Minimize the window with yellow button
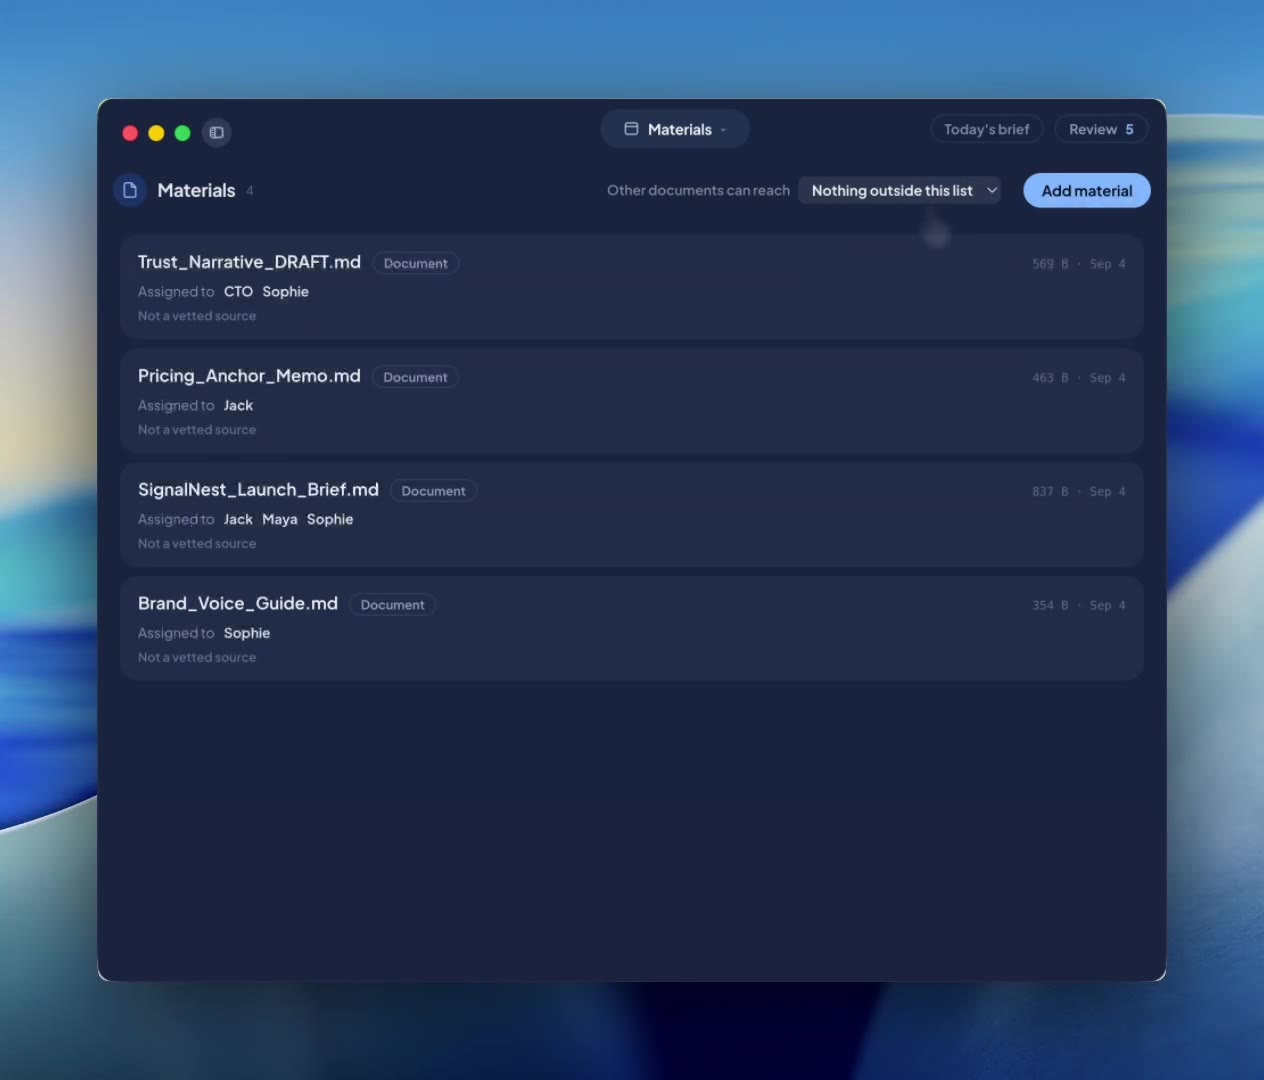This screenshot has height=1080, width=1264. pos(156,133)
